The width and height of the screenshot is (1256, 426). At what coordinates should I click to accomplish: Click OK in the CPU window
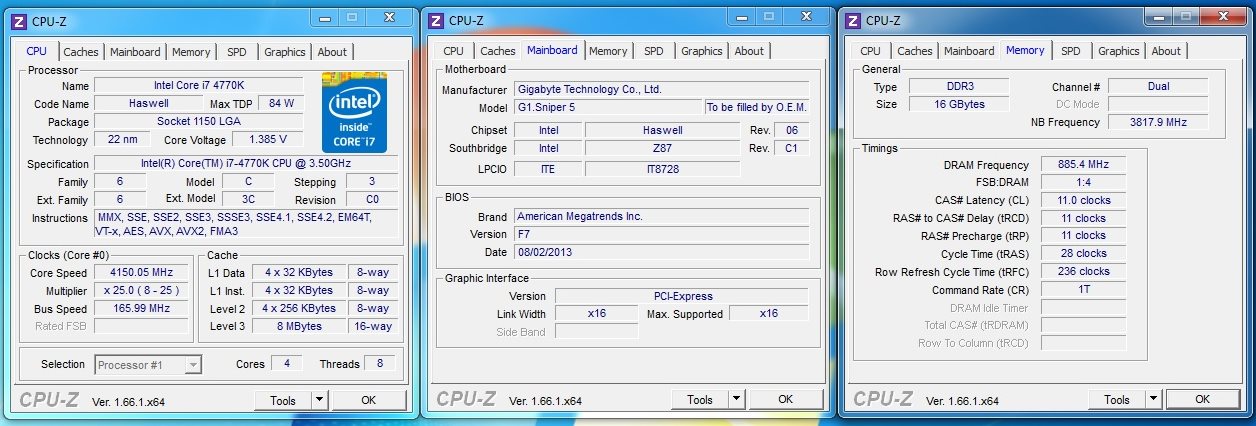coord(368,400)
